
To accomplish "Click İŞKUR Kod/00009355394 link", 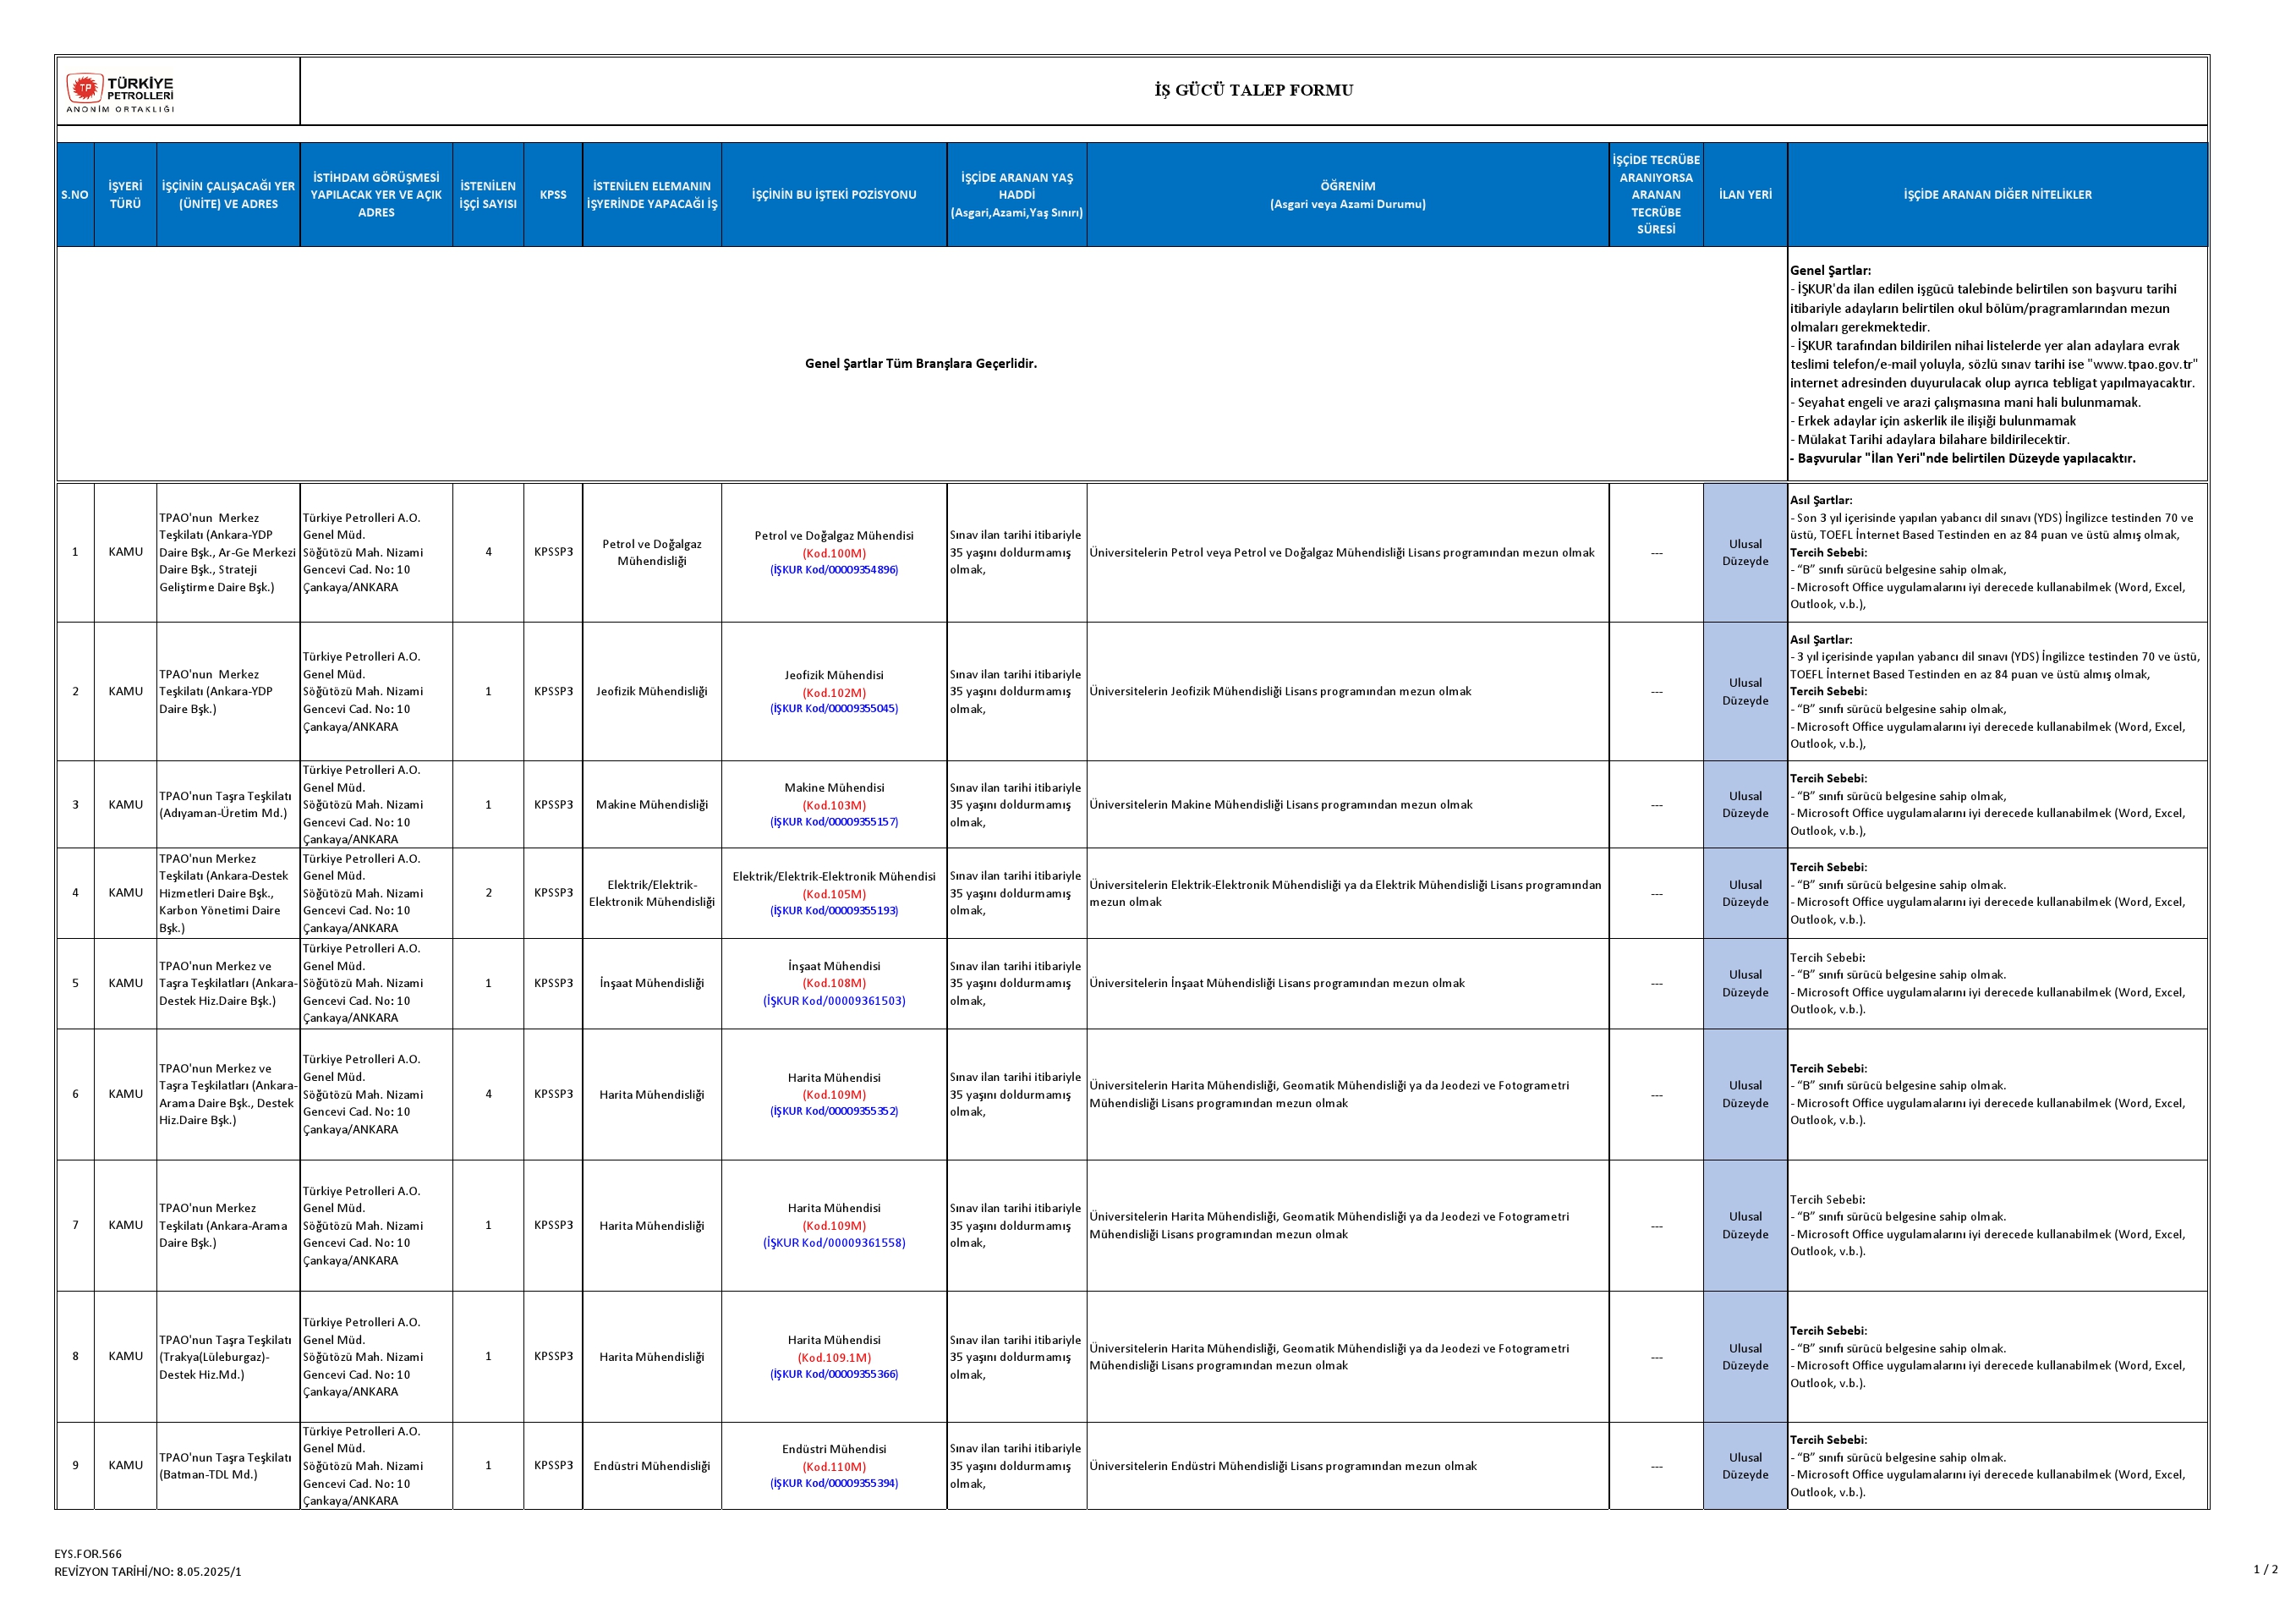I will [834, 1484].
